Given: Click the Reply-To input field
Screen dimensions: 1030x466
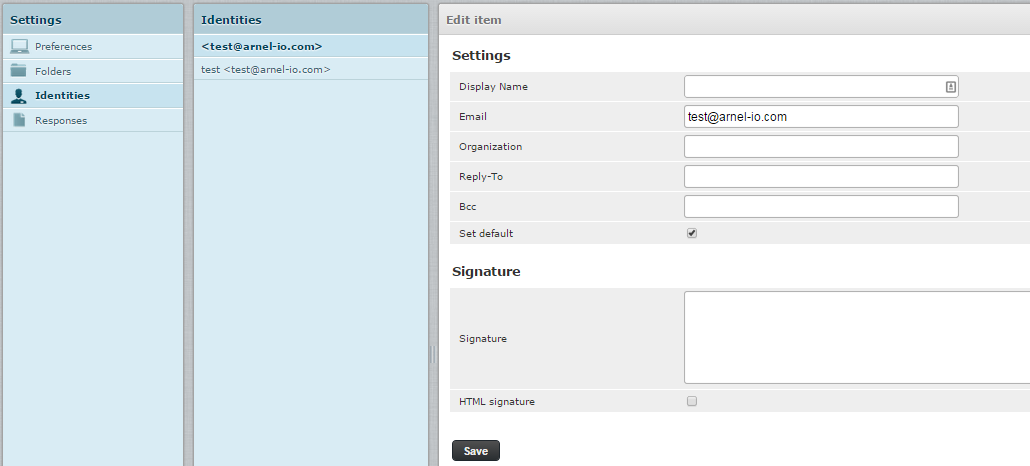Looking at the screenshot, I should (x=821, y=177).
